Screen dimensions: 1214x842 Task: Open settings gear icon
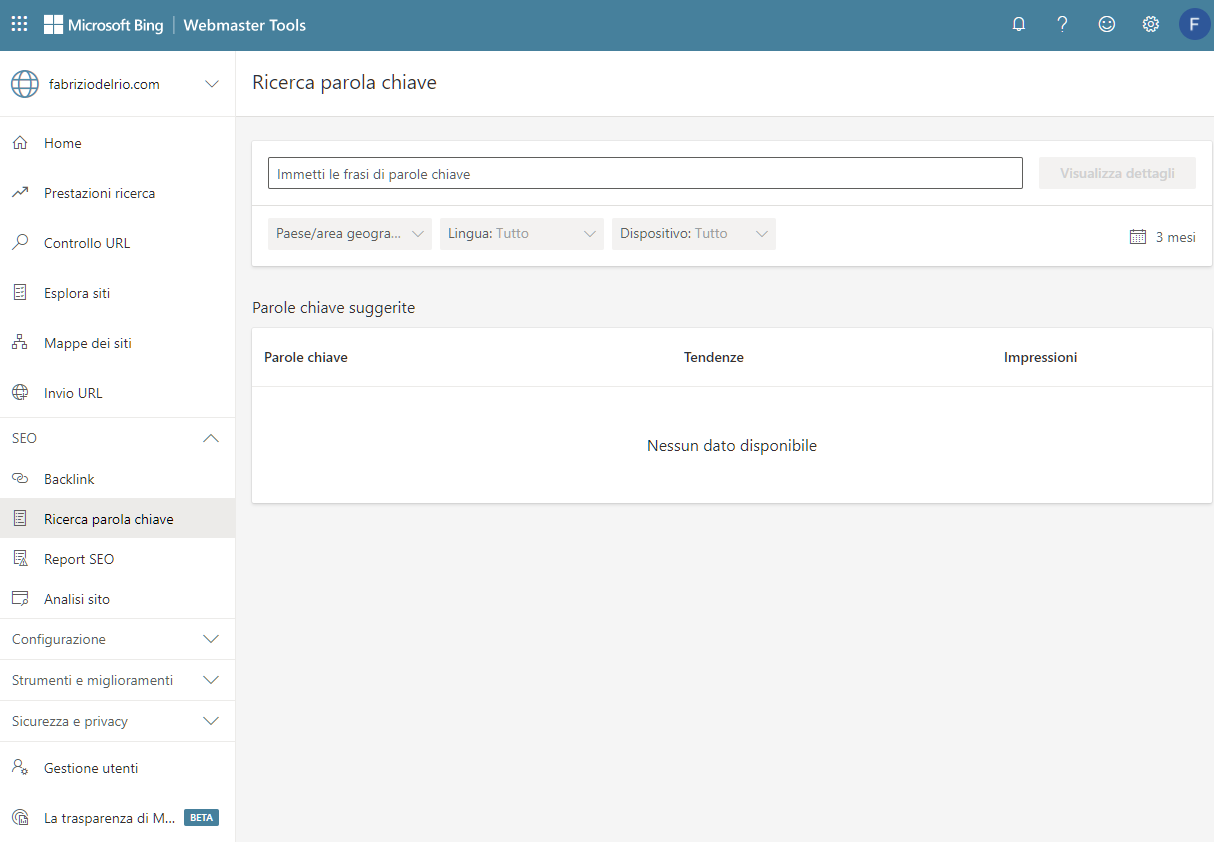[x=1151, y=25]
